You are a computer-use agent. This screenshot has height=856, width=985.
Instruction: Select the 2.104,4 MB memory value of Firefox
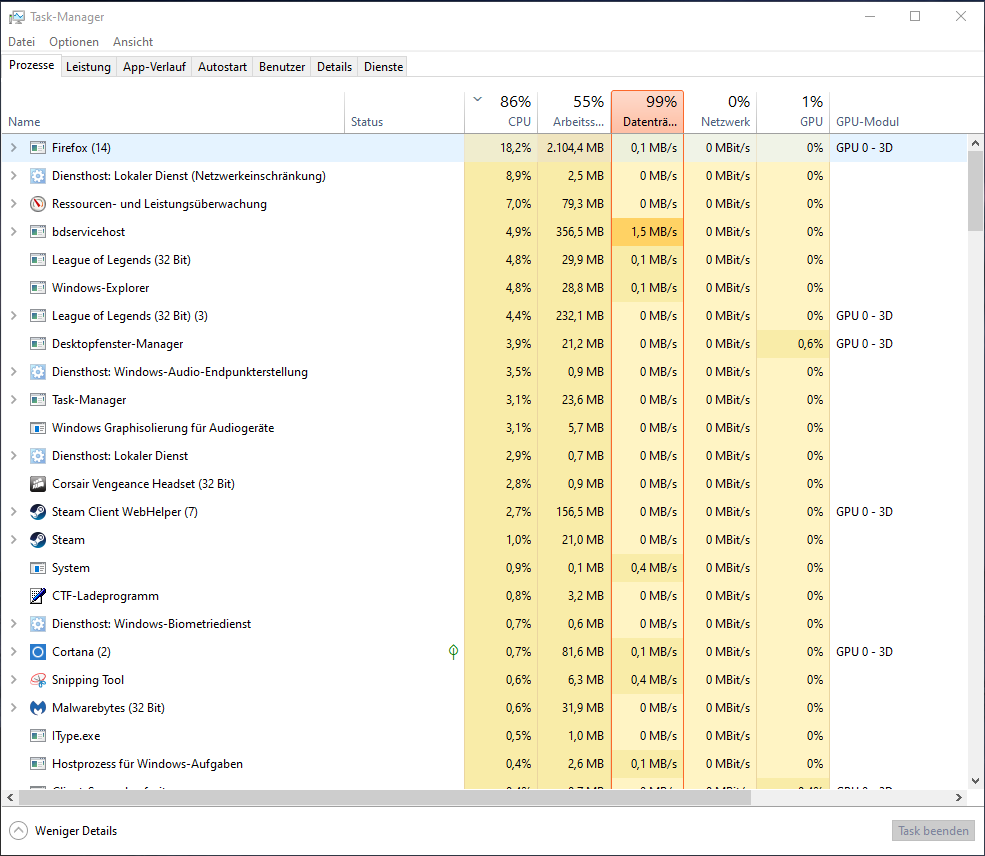[574, 148]
